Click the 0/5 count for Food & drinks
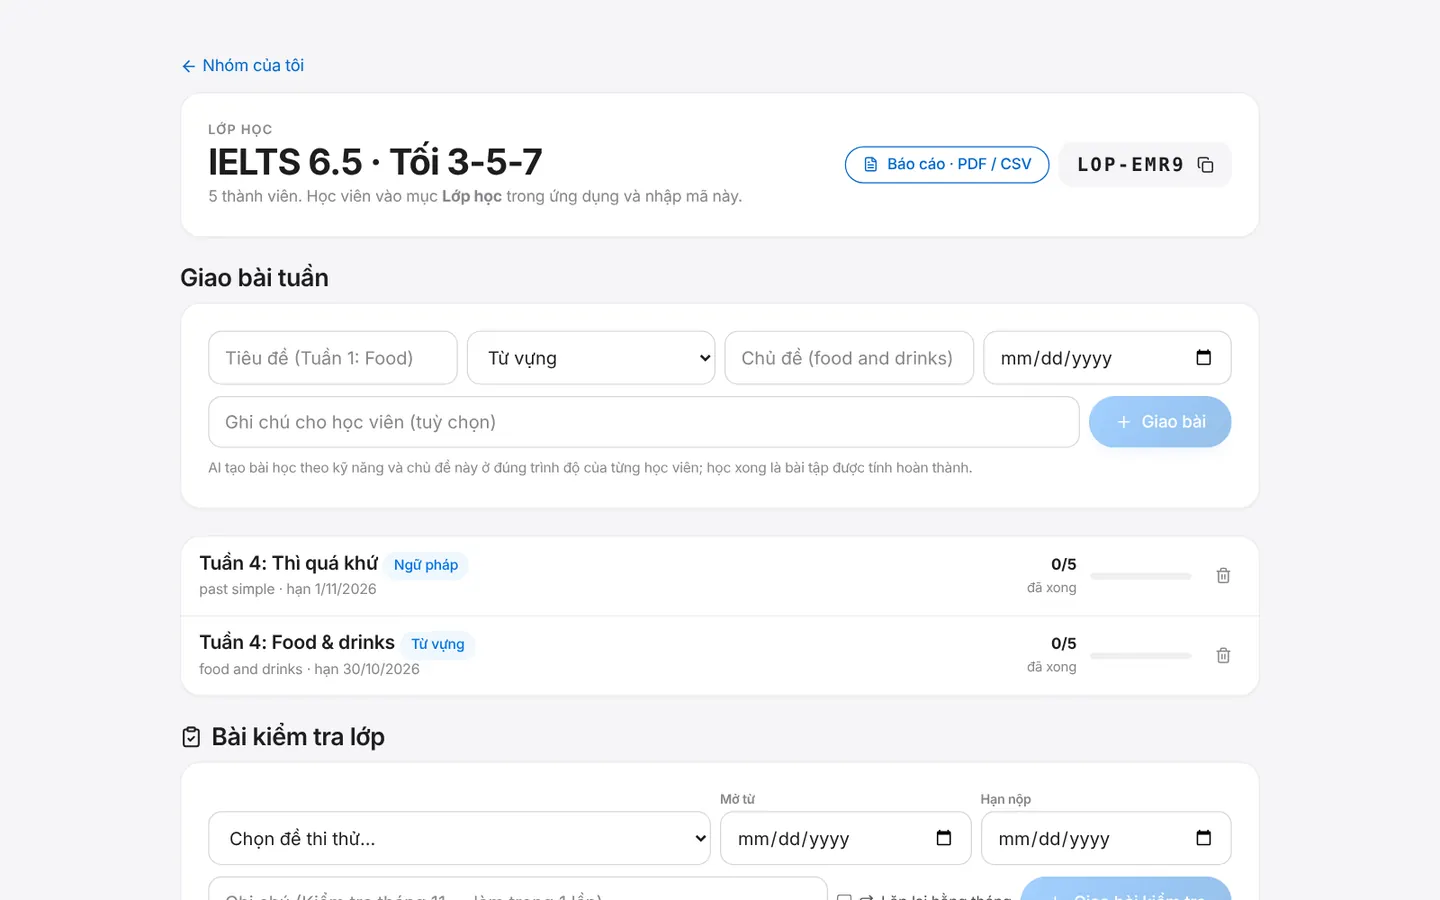This screenshot has height=900, width=1440. pyautogui.click(x=1064, y=644)
